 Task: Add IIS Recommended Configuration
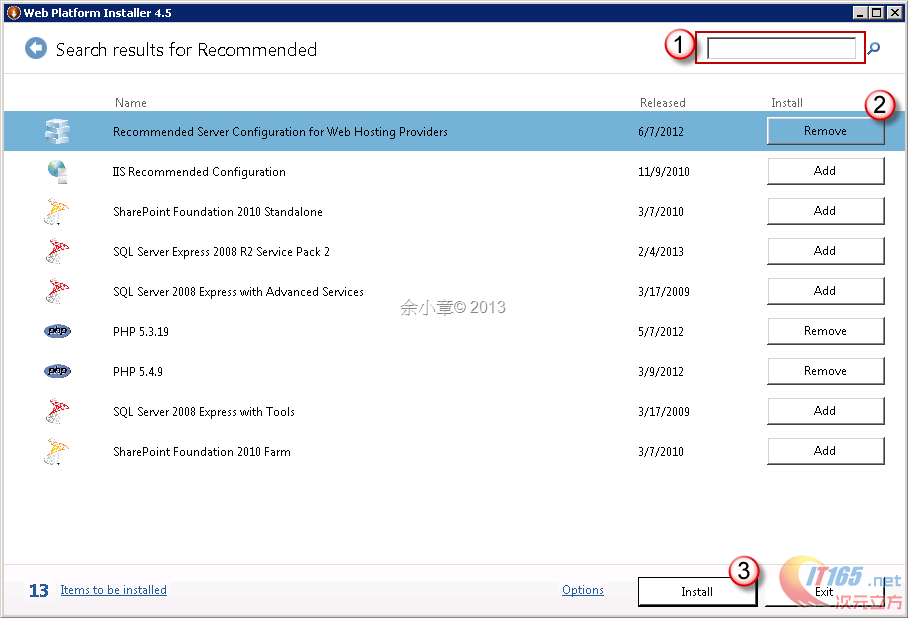(826, 171)
